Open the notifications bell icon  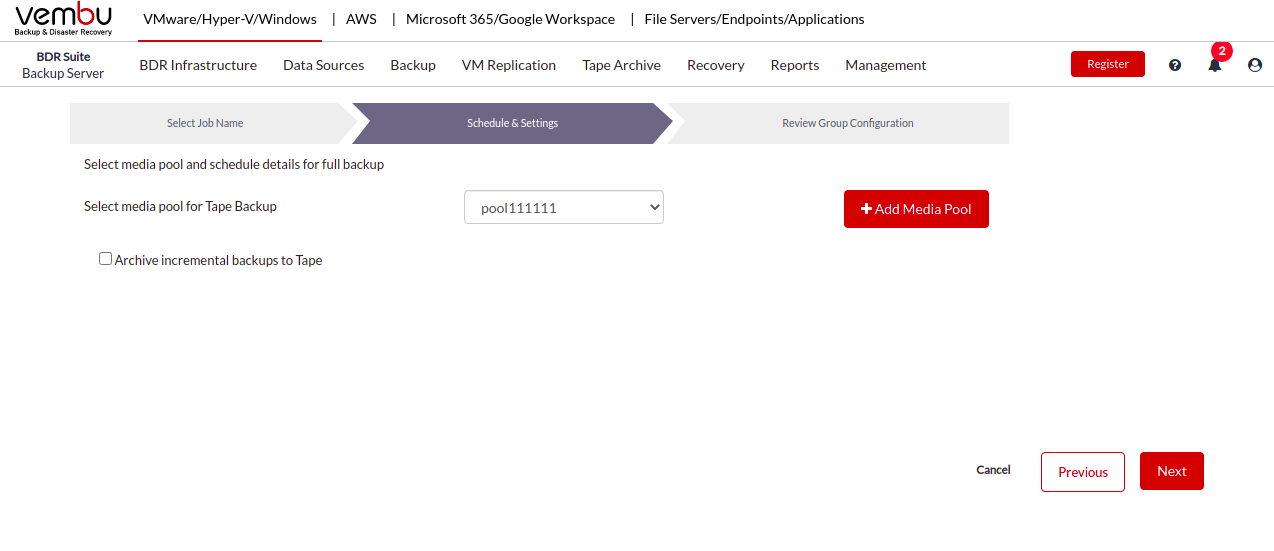[1215, 65]
